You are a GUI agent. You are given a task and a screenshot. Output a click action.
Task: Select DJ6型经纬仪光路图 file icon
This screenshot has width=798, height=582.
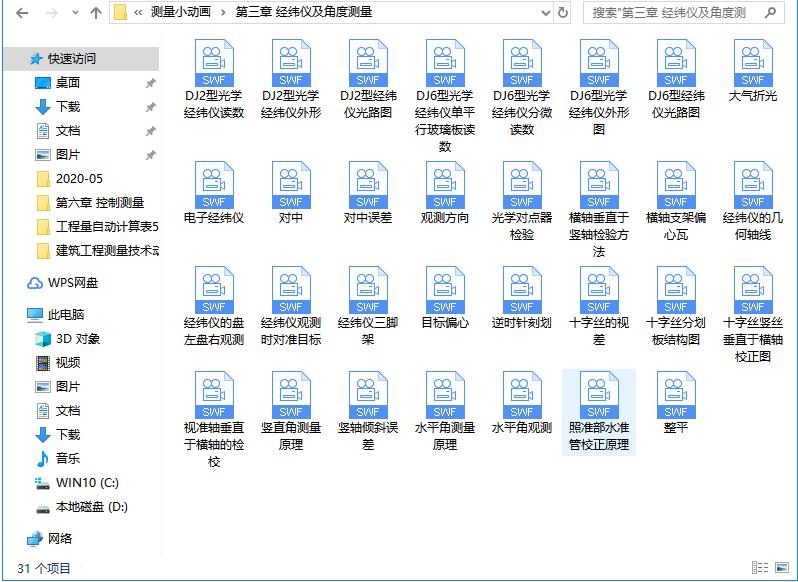676,63
